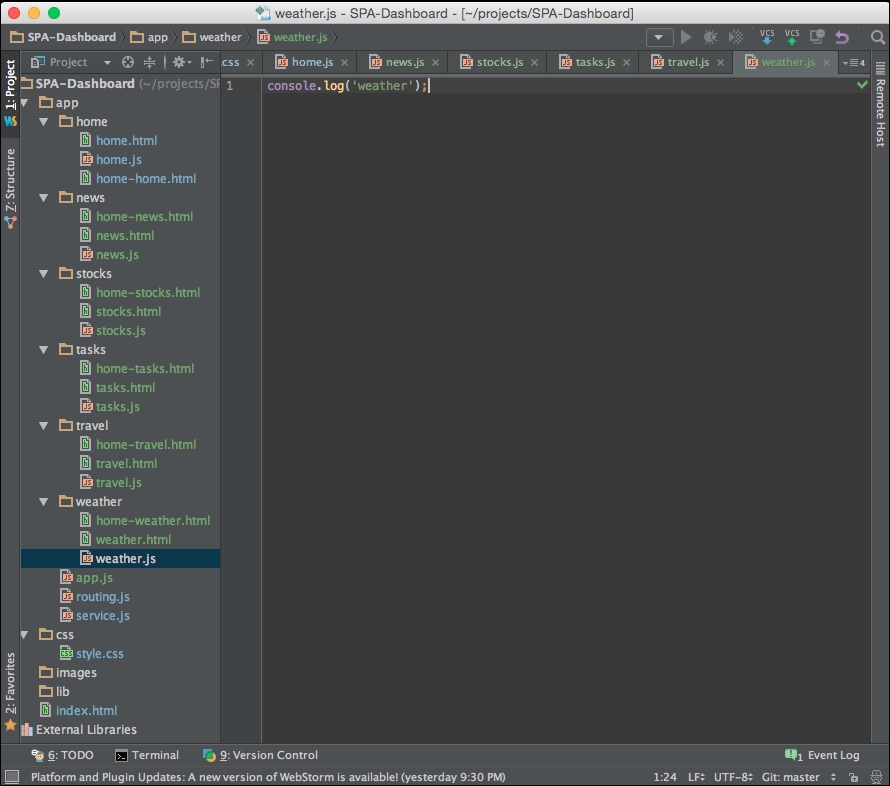Run the project with the green Run icon

click(x=684, y=37)
